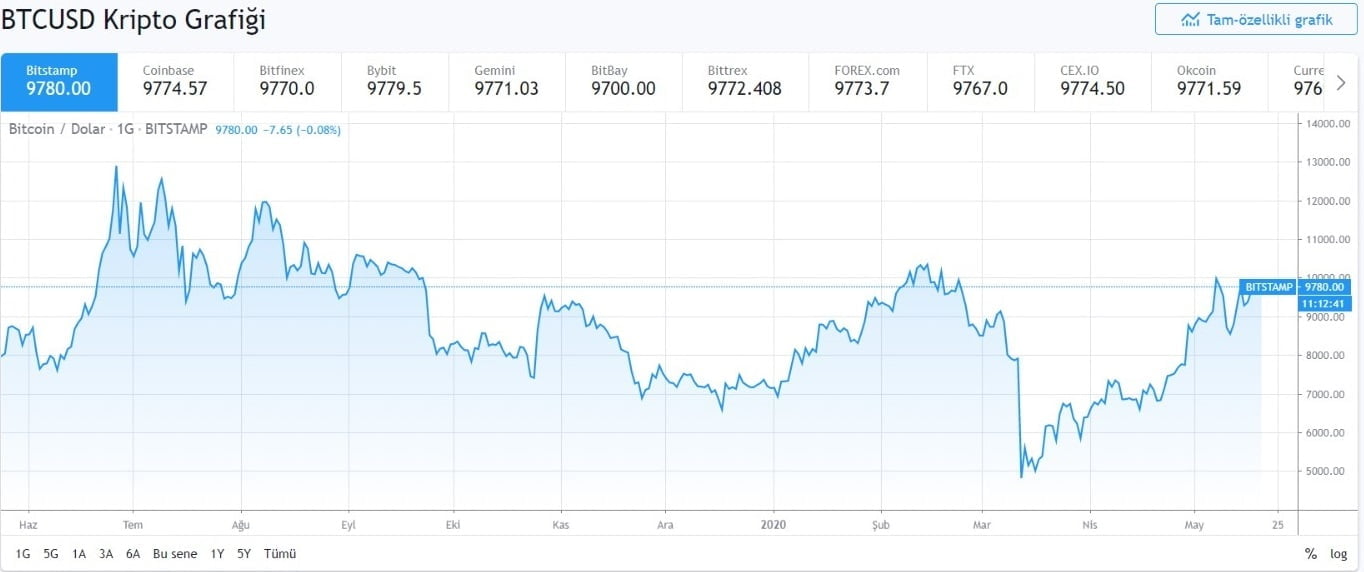The height and width of the screenshot is (572, 1364).
Task: Select the Bitstamp exchange tab
Action: pos(59,81)
